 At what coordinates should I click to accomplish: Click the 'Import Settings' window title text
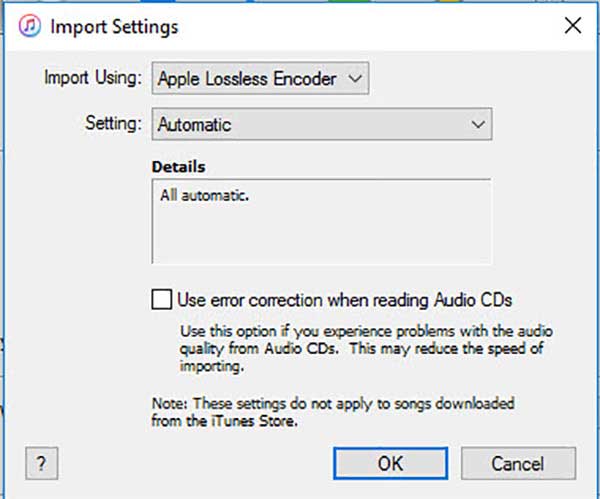pyautogui.click(x=113, y=27)
